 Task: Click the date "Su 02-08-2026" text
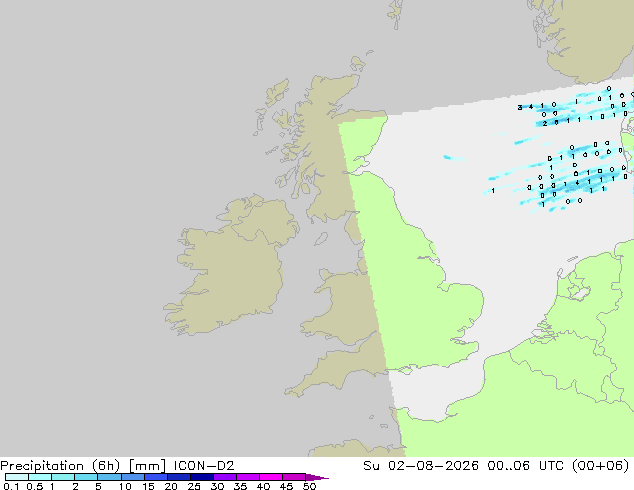421,466
